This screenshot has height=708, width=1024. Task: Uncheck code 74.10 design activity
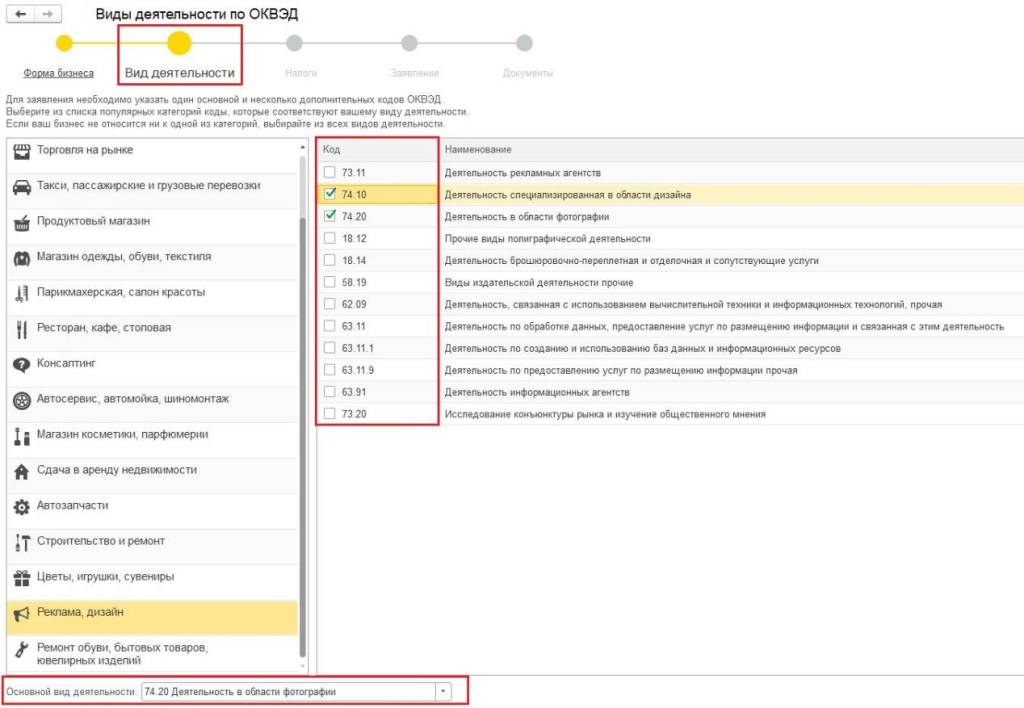pyautogui.click(x=330, y=194)
